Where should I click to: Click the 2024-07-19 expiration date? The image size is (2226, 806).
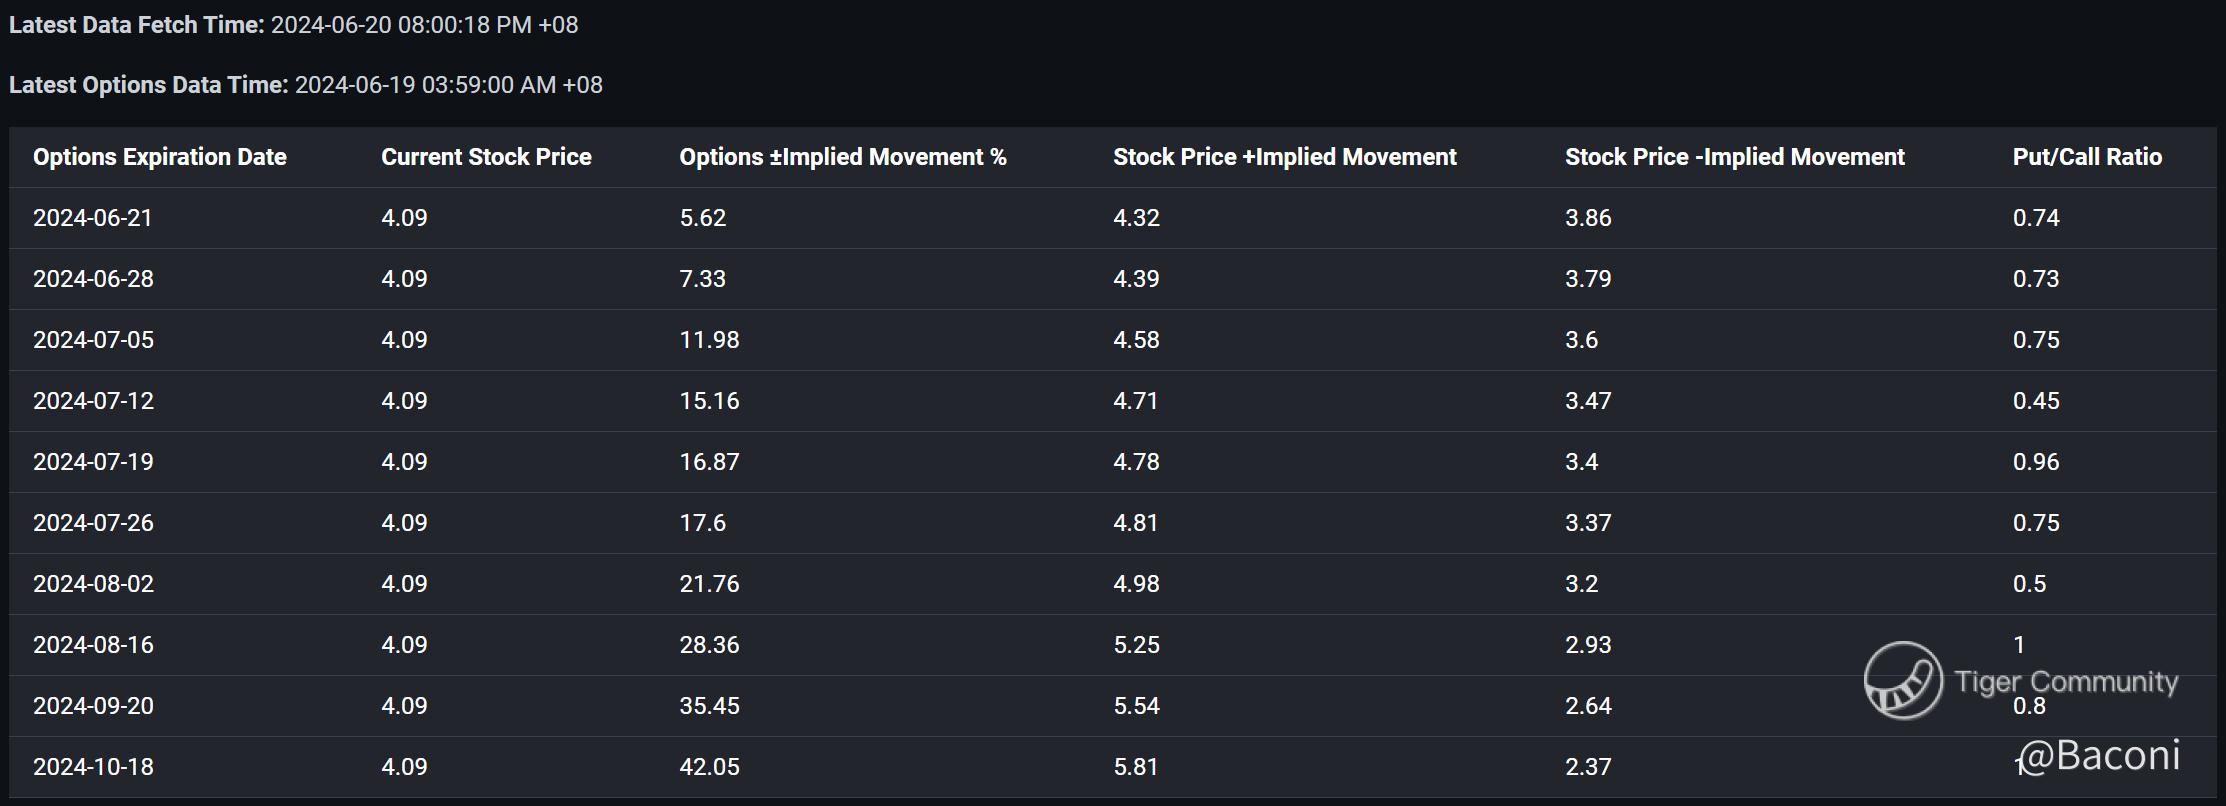coord(93,462)
